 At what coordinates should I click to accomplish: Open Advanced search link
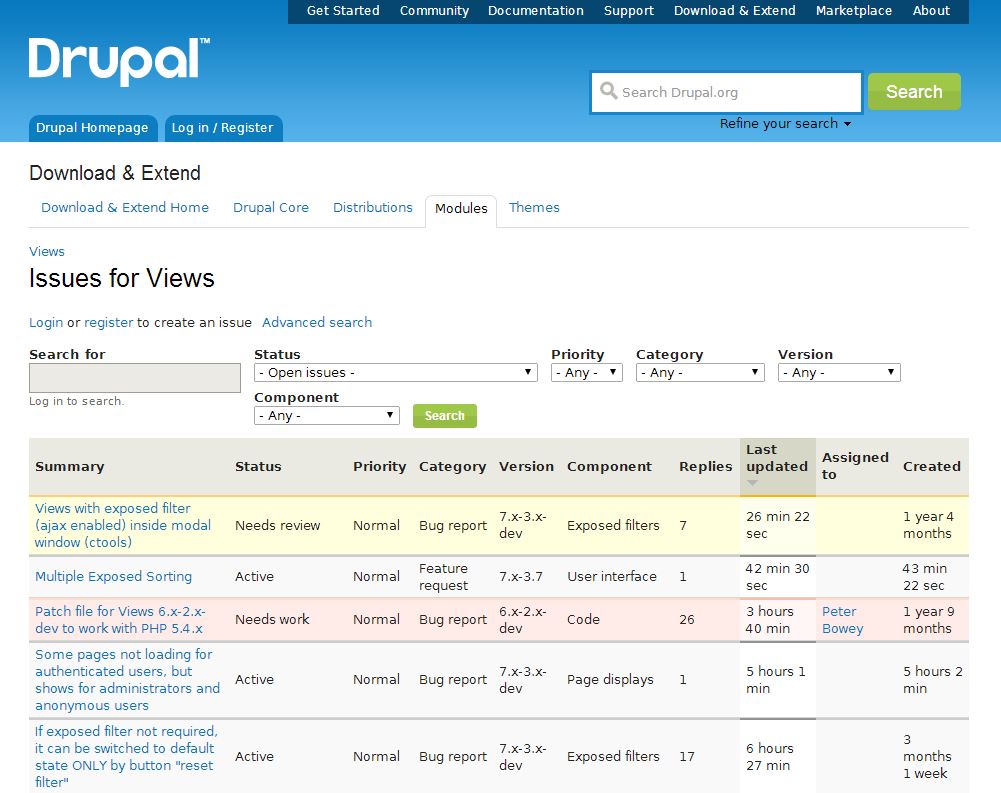click(x=317, y=322)
